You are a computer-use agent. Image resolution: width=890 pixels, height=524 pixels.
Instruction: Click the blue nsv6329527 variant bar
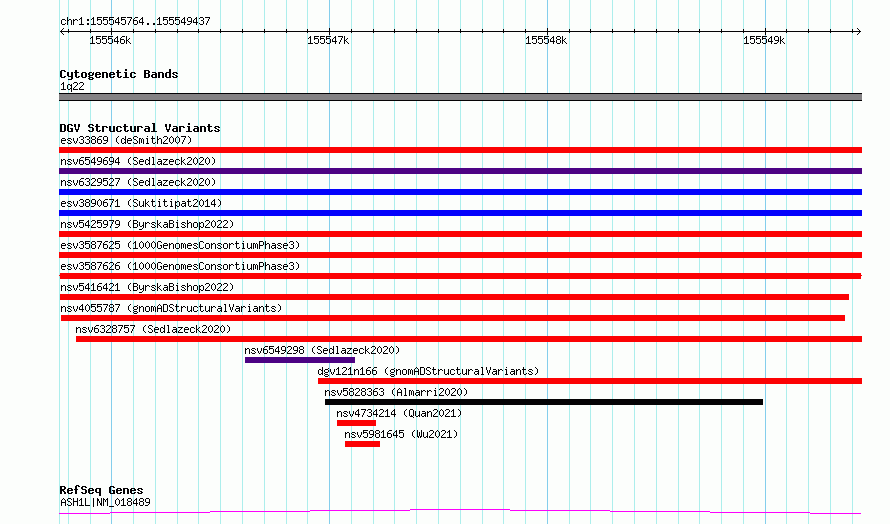click(x=460, y=192)
